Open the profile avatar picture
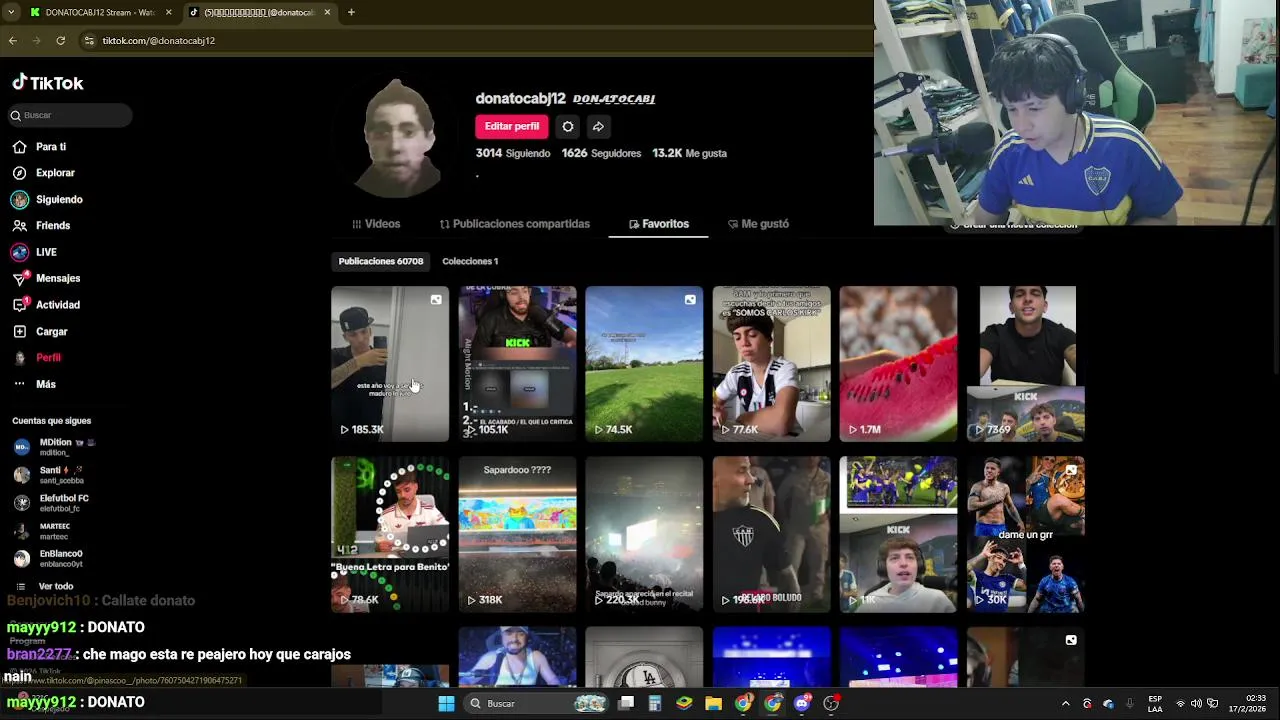This screenshot has width=1280, height=720. tap(399, 138)
